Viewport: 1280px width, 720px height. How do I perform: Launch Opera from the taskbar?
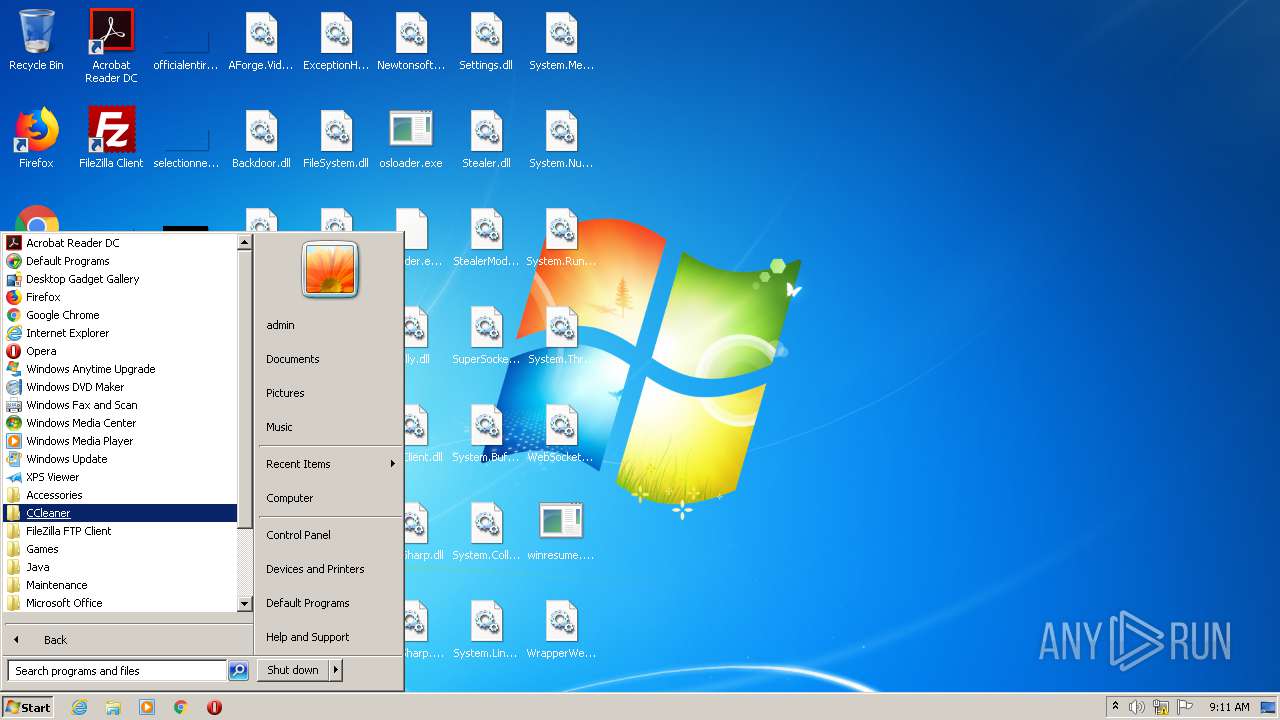[214, 707]
